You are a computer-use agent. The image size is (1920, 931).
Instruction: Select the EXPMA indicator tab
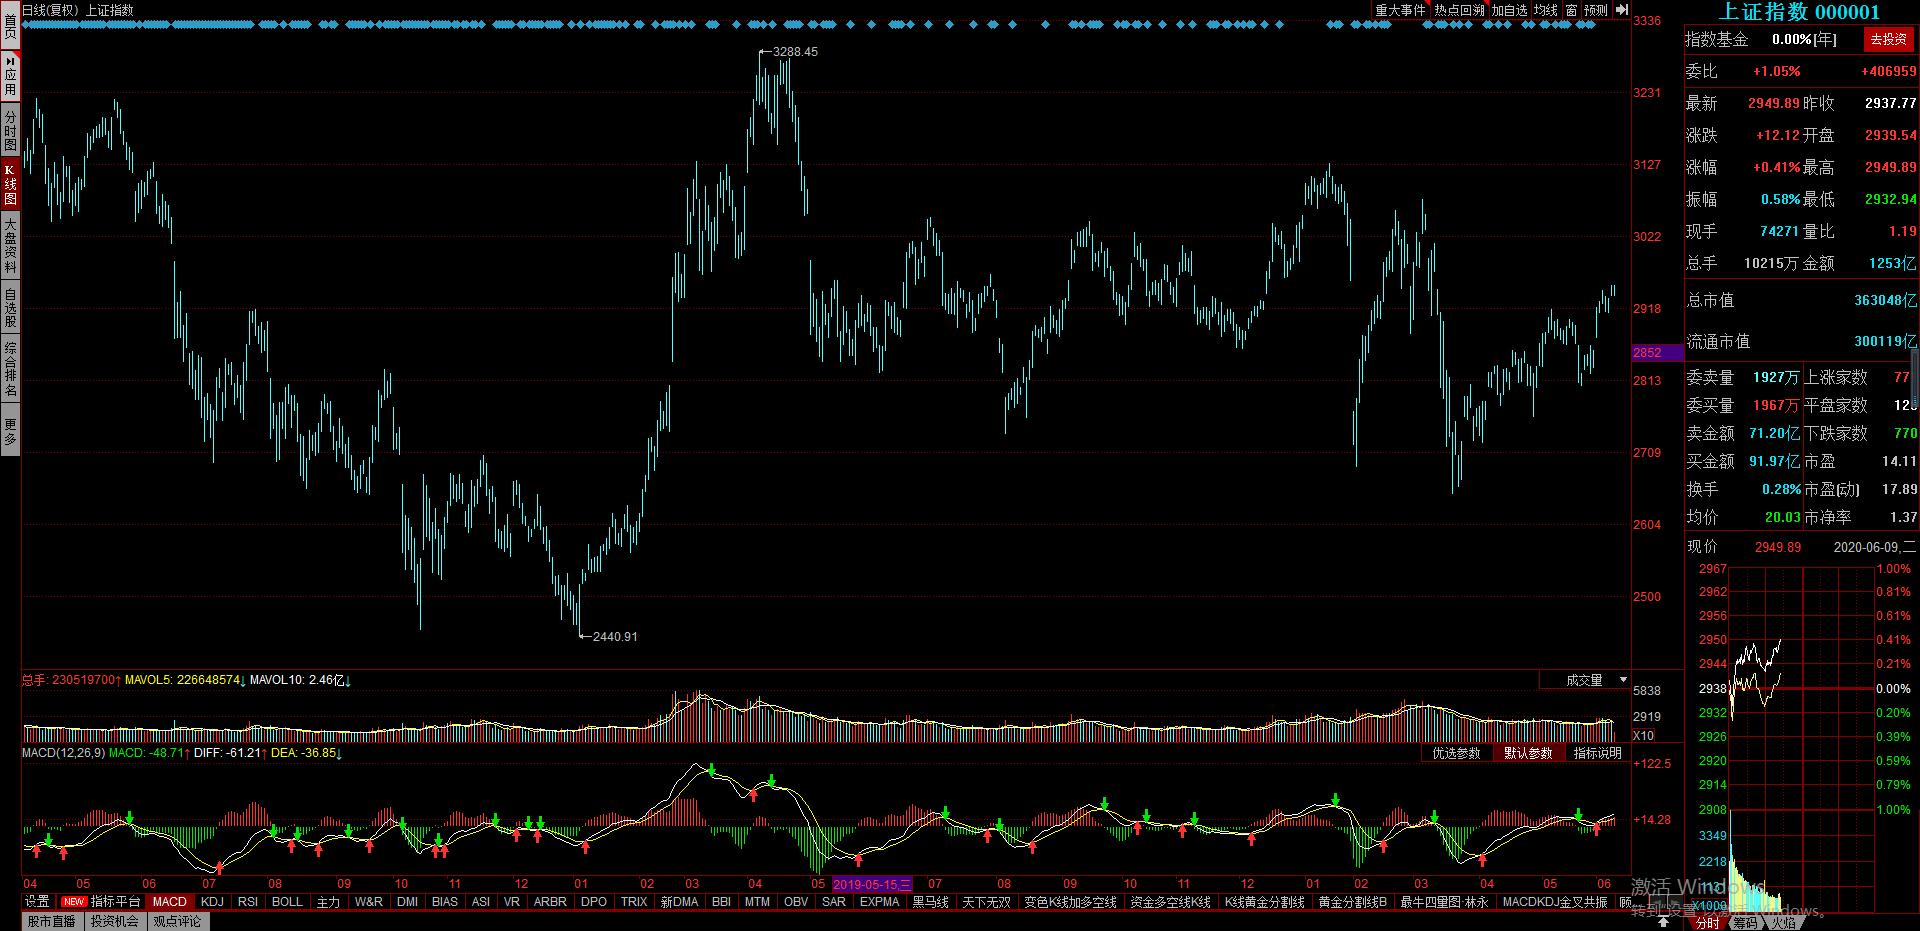[x=880, y=901]
